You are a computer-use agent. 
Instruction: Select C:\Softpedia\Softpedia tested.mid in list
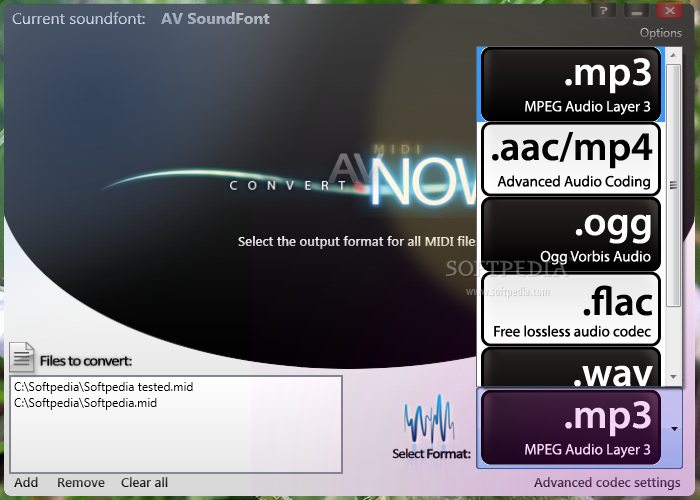point(104,387)
